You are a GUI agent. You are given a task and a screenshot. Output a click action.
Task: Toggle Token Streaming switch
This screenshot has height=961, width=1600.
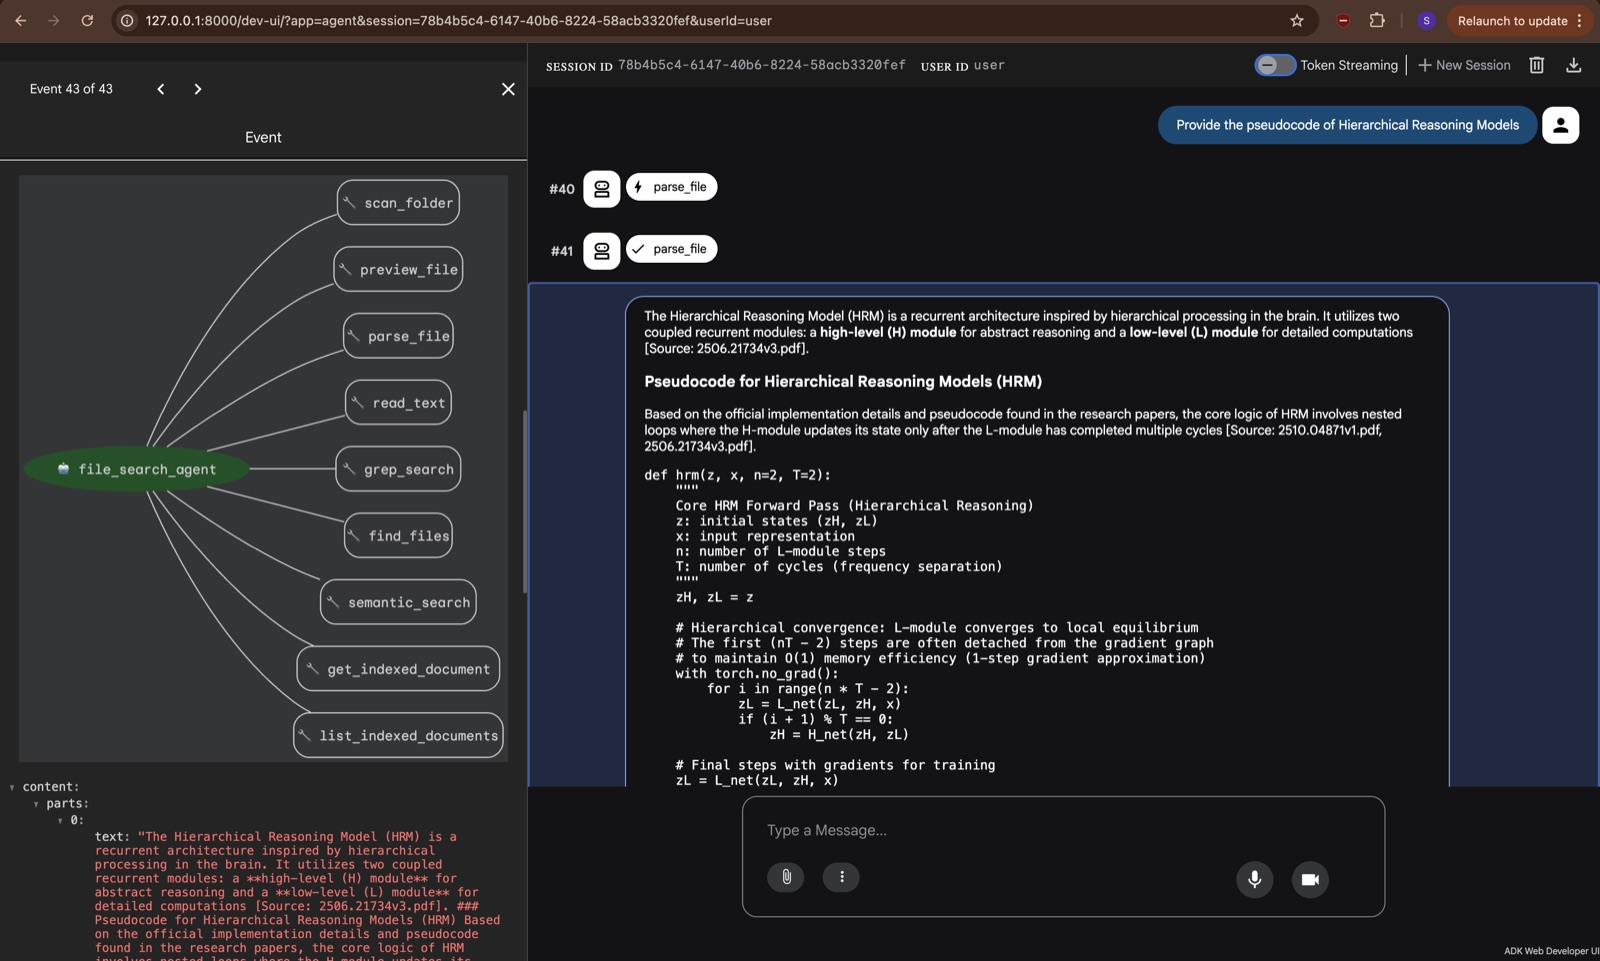coord(1275,65)
